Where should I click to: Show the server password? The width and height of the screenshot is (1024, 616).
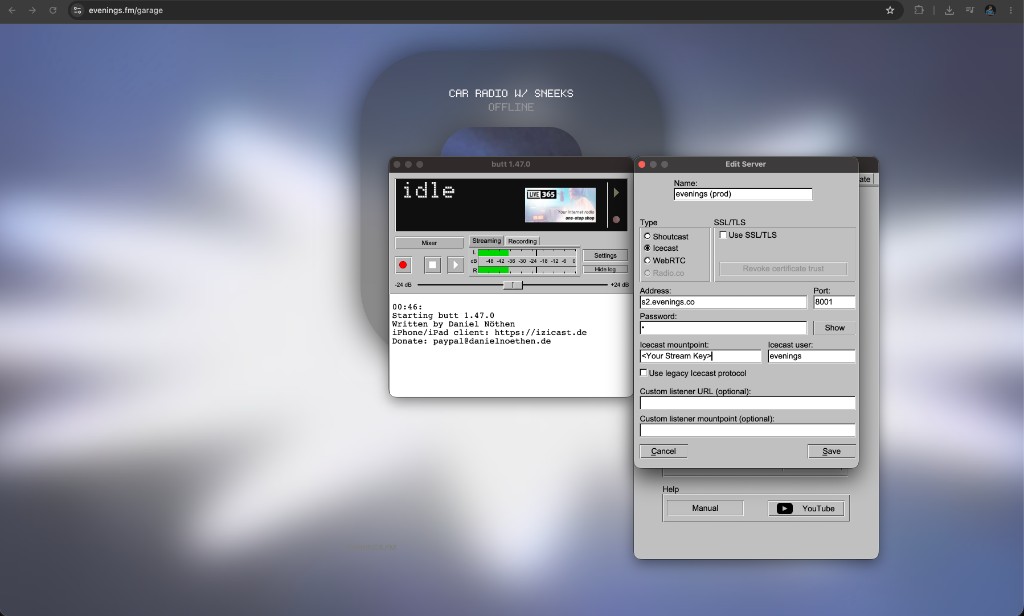834,328
